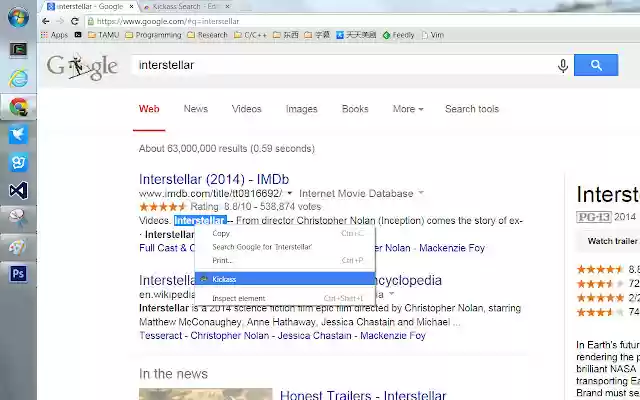The height and width of the screenshot is (400, 640).
Task: Click 'About 63,000,000 results' text
Action: coord(227,149)
